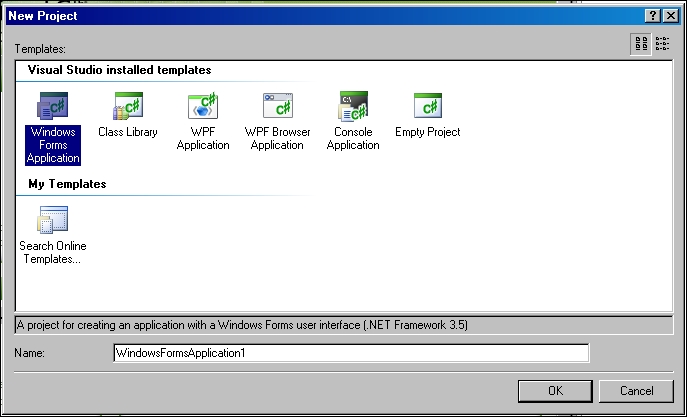Click the Empty Project label text
This screenshot has width=687, height=417.
tap(428, 132)
